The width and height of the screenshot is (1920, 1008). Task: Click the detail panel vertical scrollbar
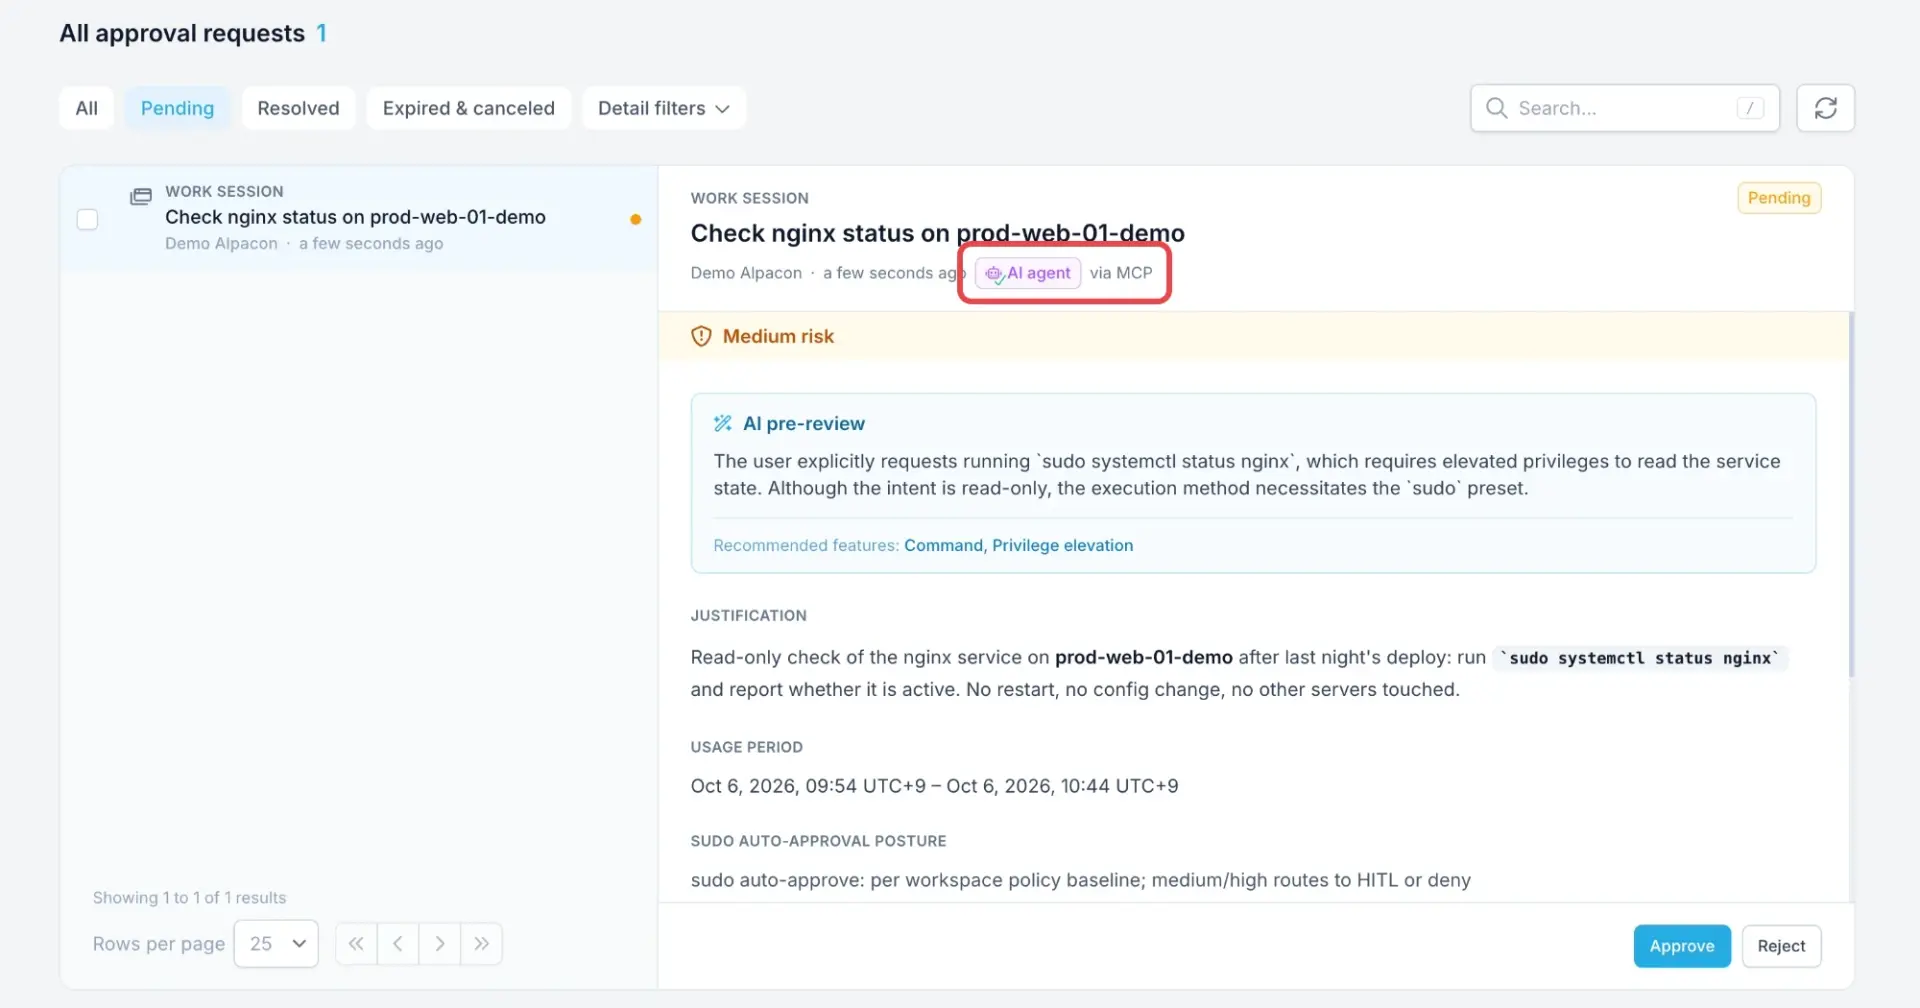(1850, 495)
